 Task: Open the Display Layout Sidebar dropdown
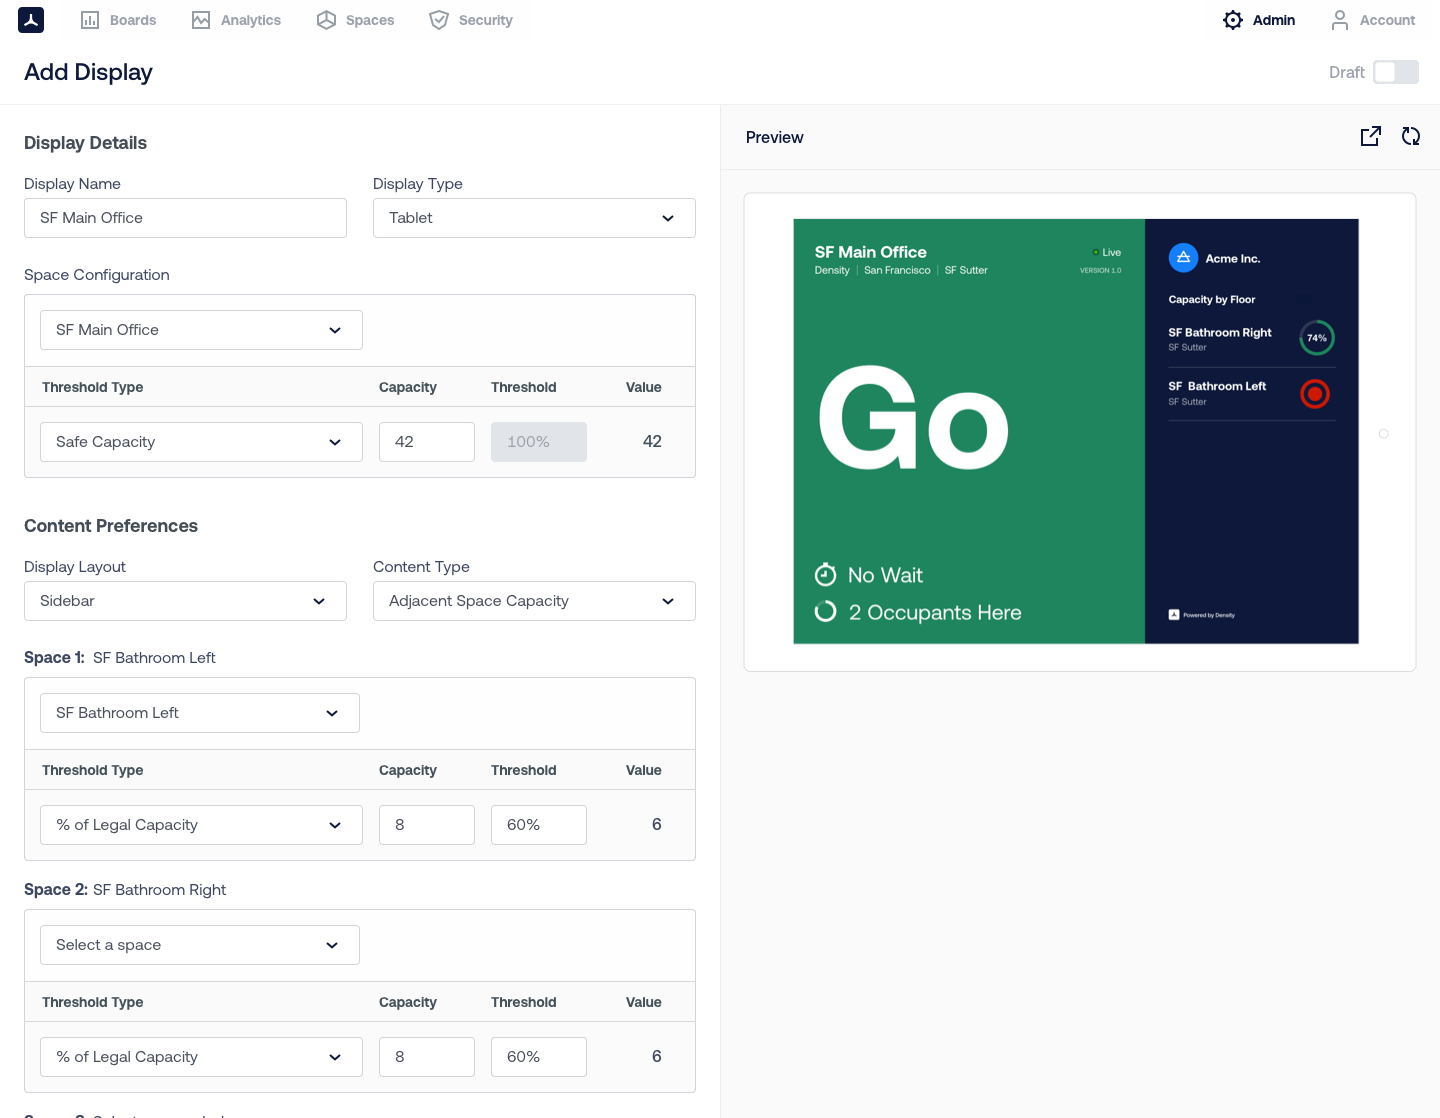pos(185,601)
